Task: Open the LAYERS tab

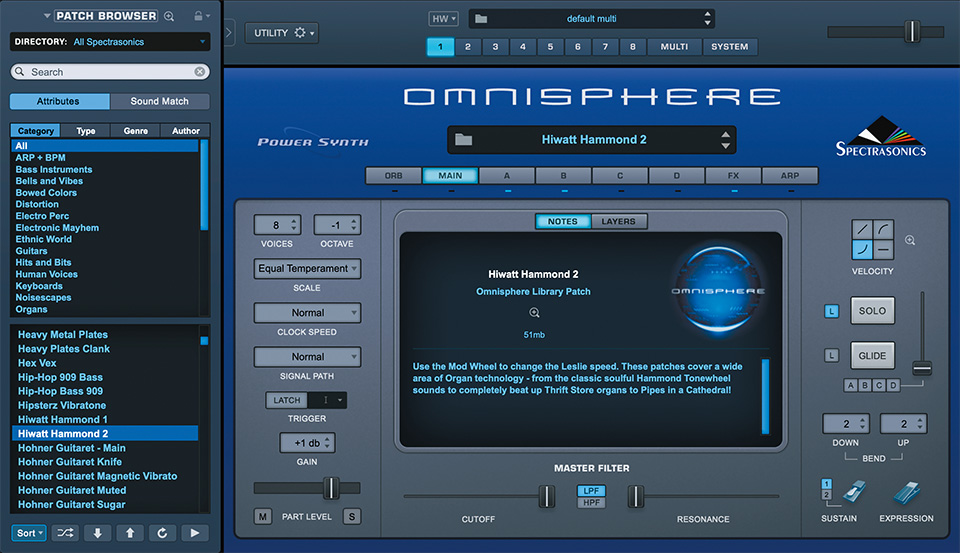Action: point(618,221)
